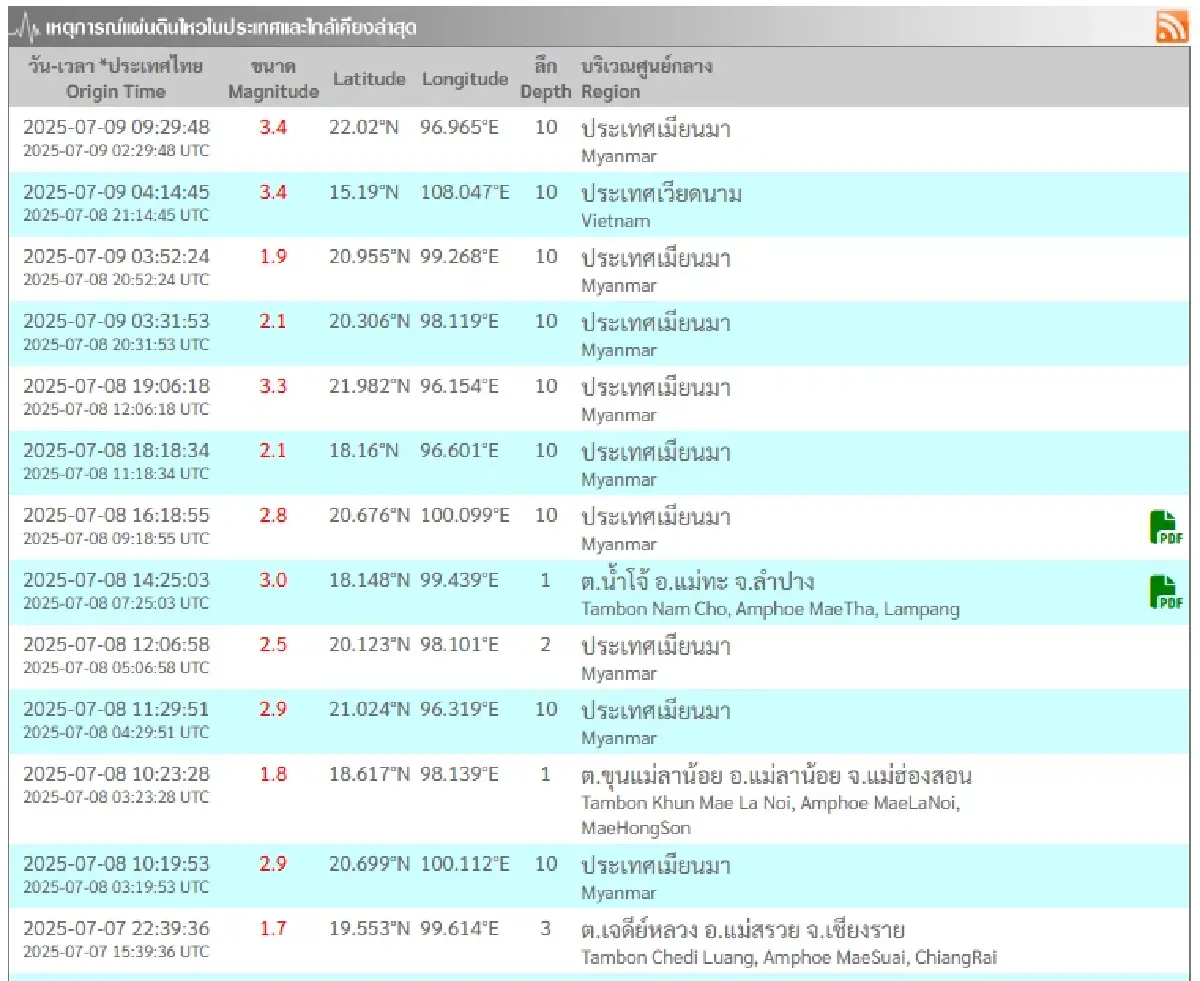This screenshot has width=1200, height=981.
Task: Click magnitude 3.3 value on 19:06:18 event
Action: pyautogui.click(x=273, y=387)
